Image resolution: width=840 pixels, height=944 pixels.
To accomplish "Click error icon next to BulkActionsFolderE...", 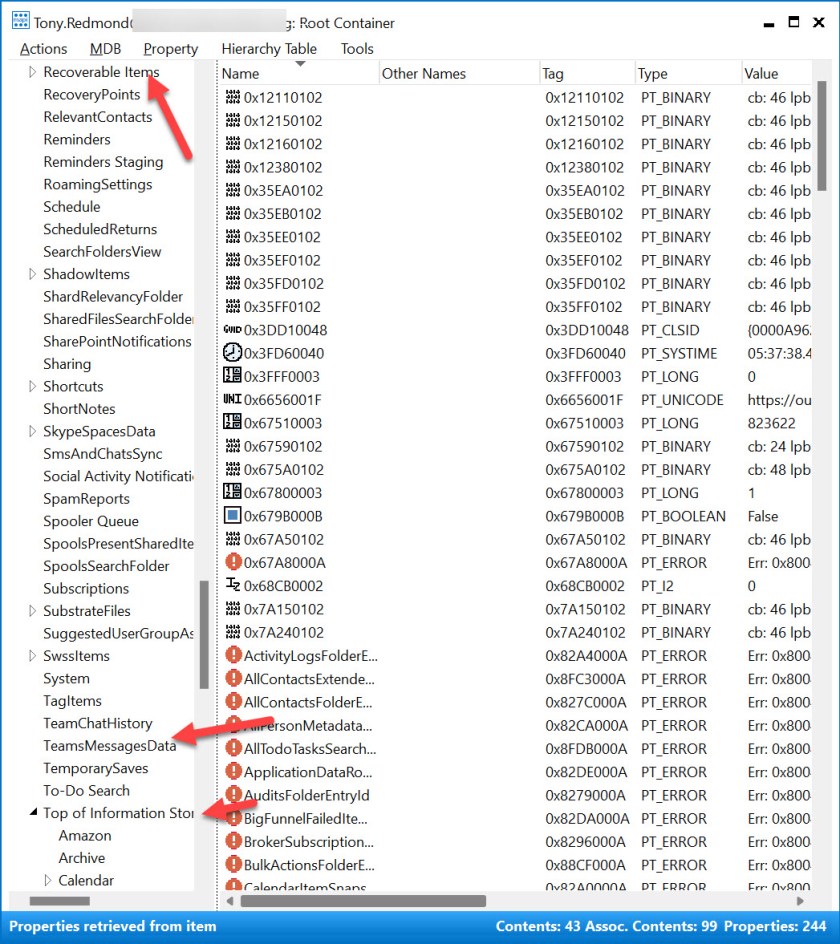I will pyautogui.click(x=233, y=865).
